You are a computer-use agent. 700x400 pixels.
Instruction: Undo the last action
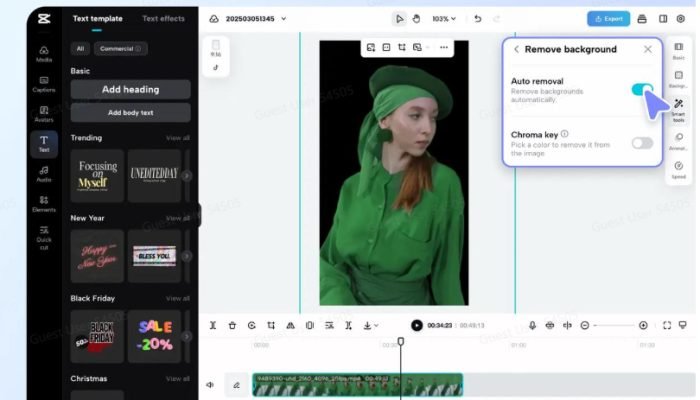click(x=478, y=19)
